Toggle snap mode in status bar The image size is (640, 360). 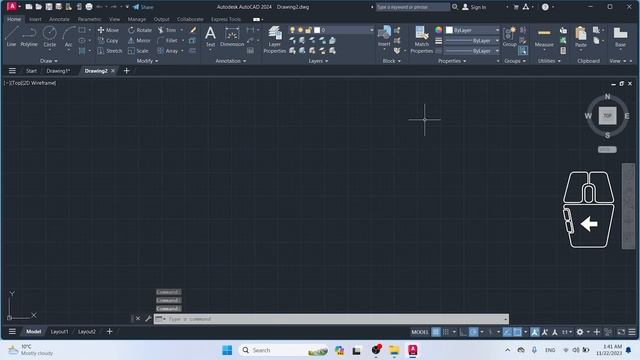click(x=446, y=332)
